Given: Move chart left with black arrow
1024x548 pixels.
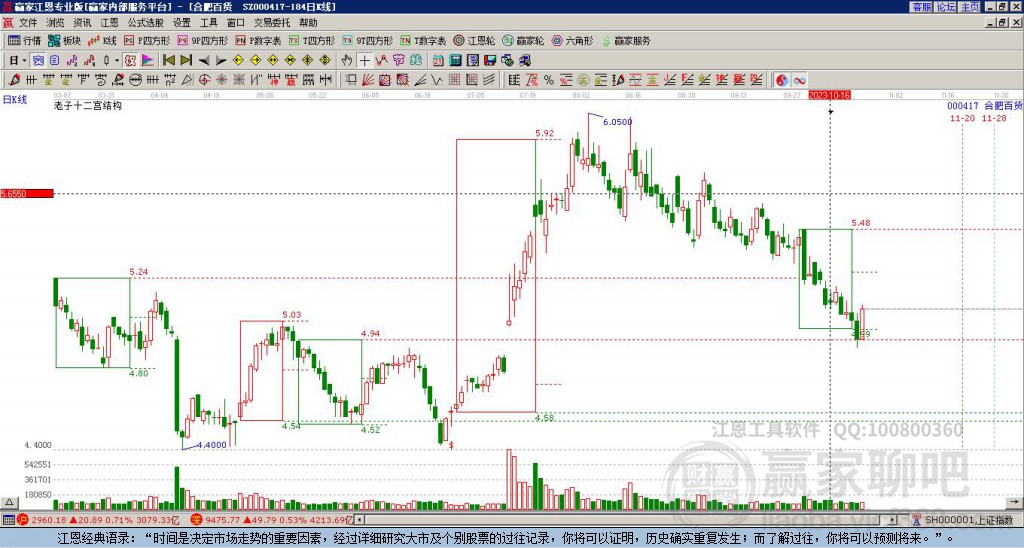Looking at the screenshot, I should tap(204, 61).
